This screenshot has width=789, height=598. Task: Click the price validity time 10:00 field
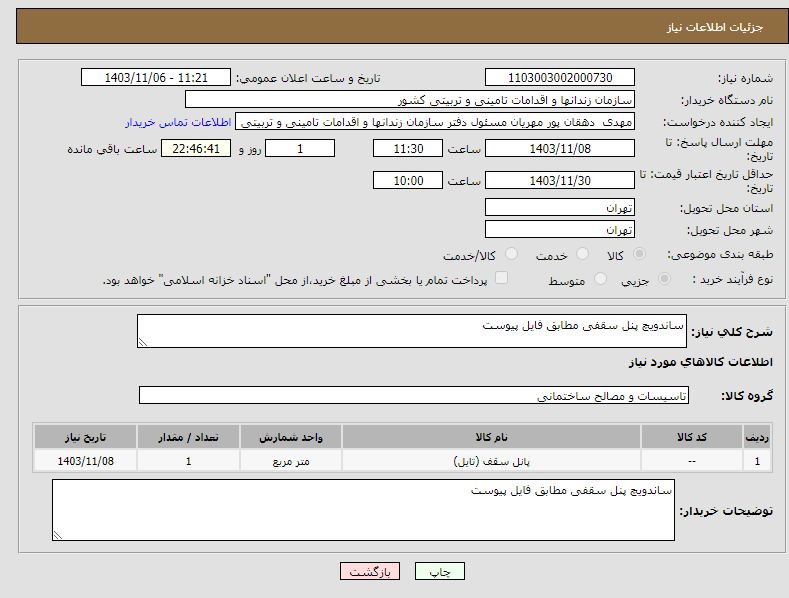pyautogui.click(x=408, y=180)
